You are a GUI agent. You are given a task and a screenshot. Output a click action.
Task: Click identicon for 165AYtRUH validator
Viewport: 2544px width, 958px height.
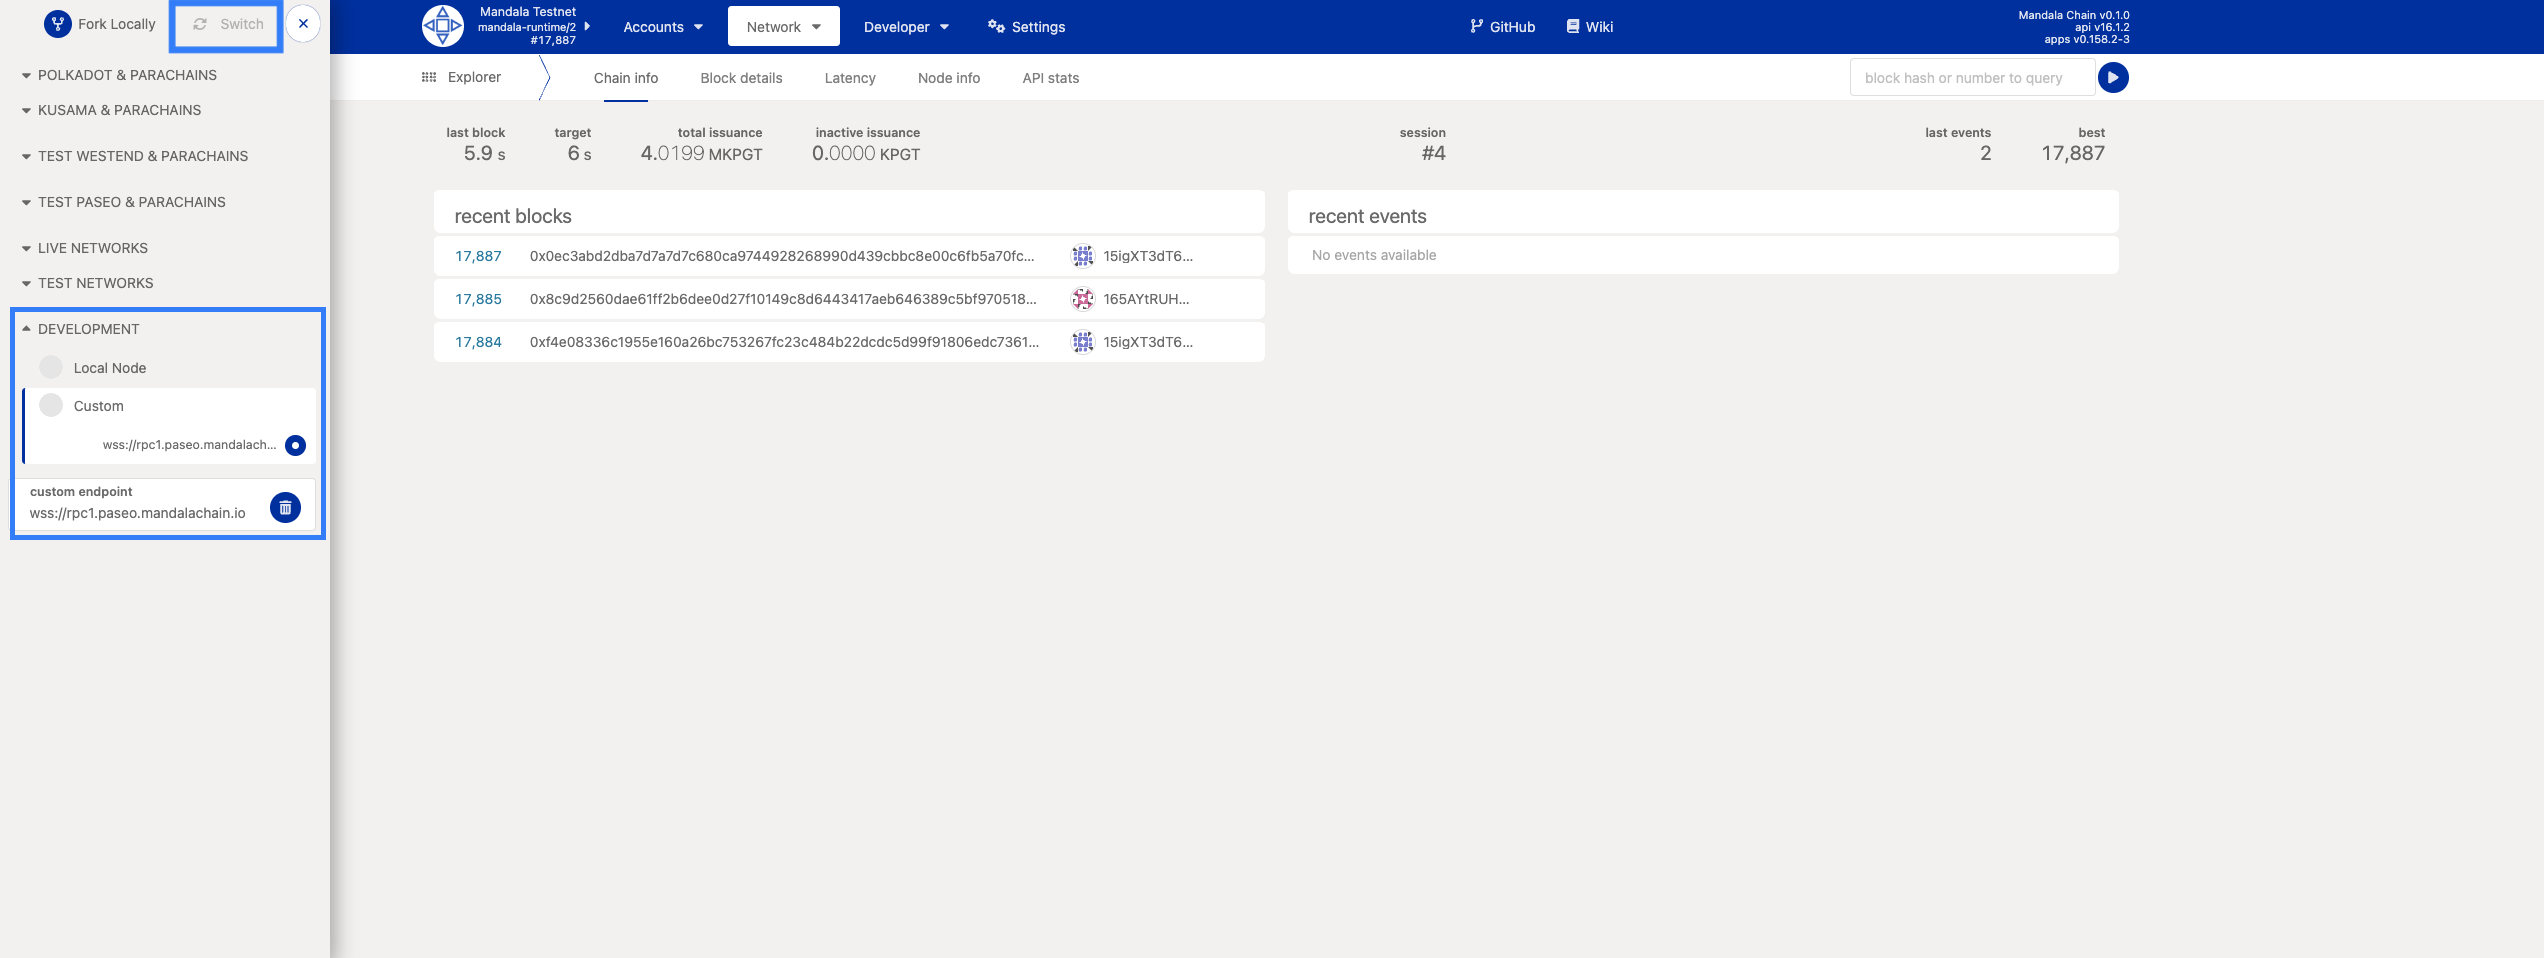pyautogui.click(x=1083, y=299)
